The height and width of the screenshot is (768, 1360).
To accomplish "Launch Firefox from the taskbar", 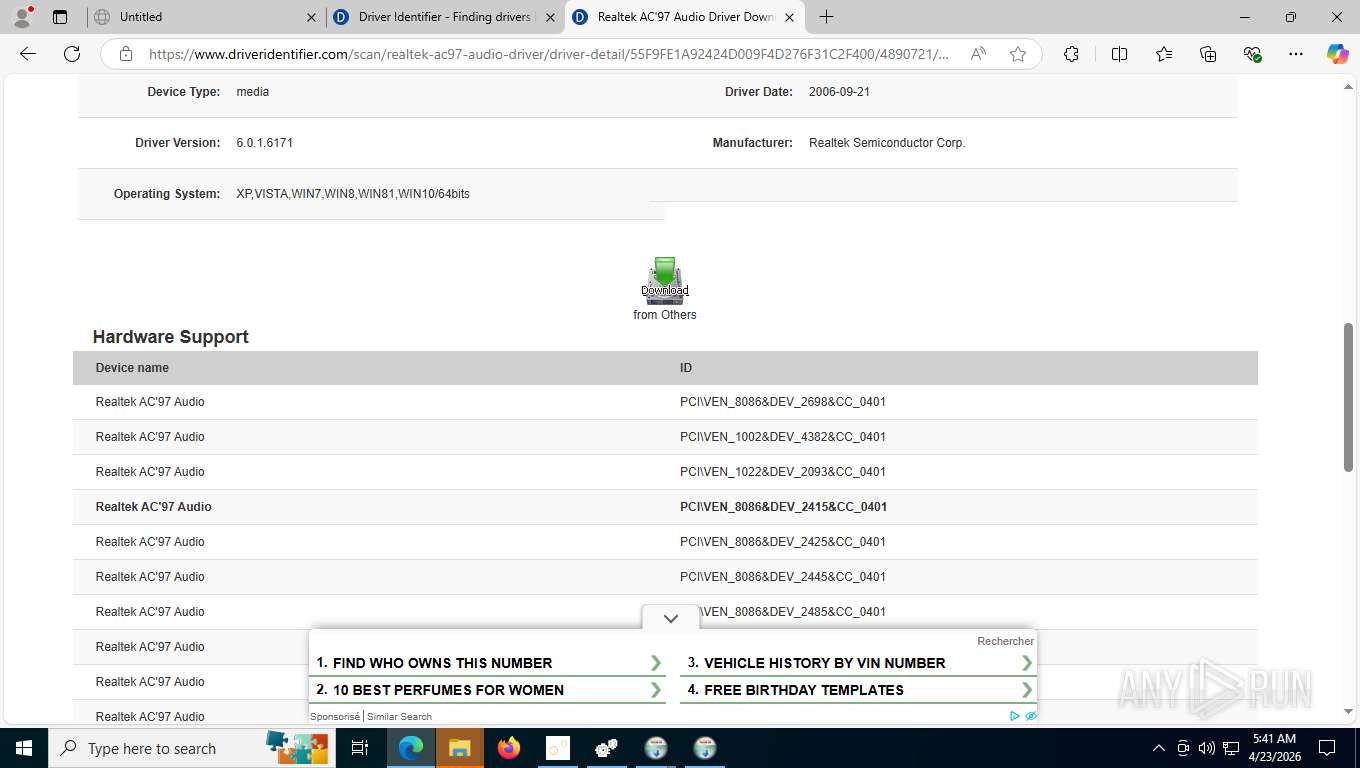I will 509,748.
